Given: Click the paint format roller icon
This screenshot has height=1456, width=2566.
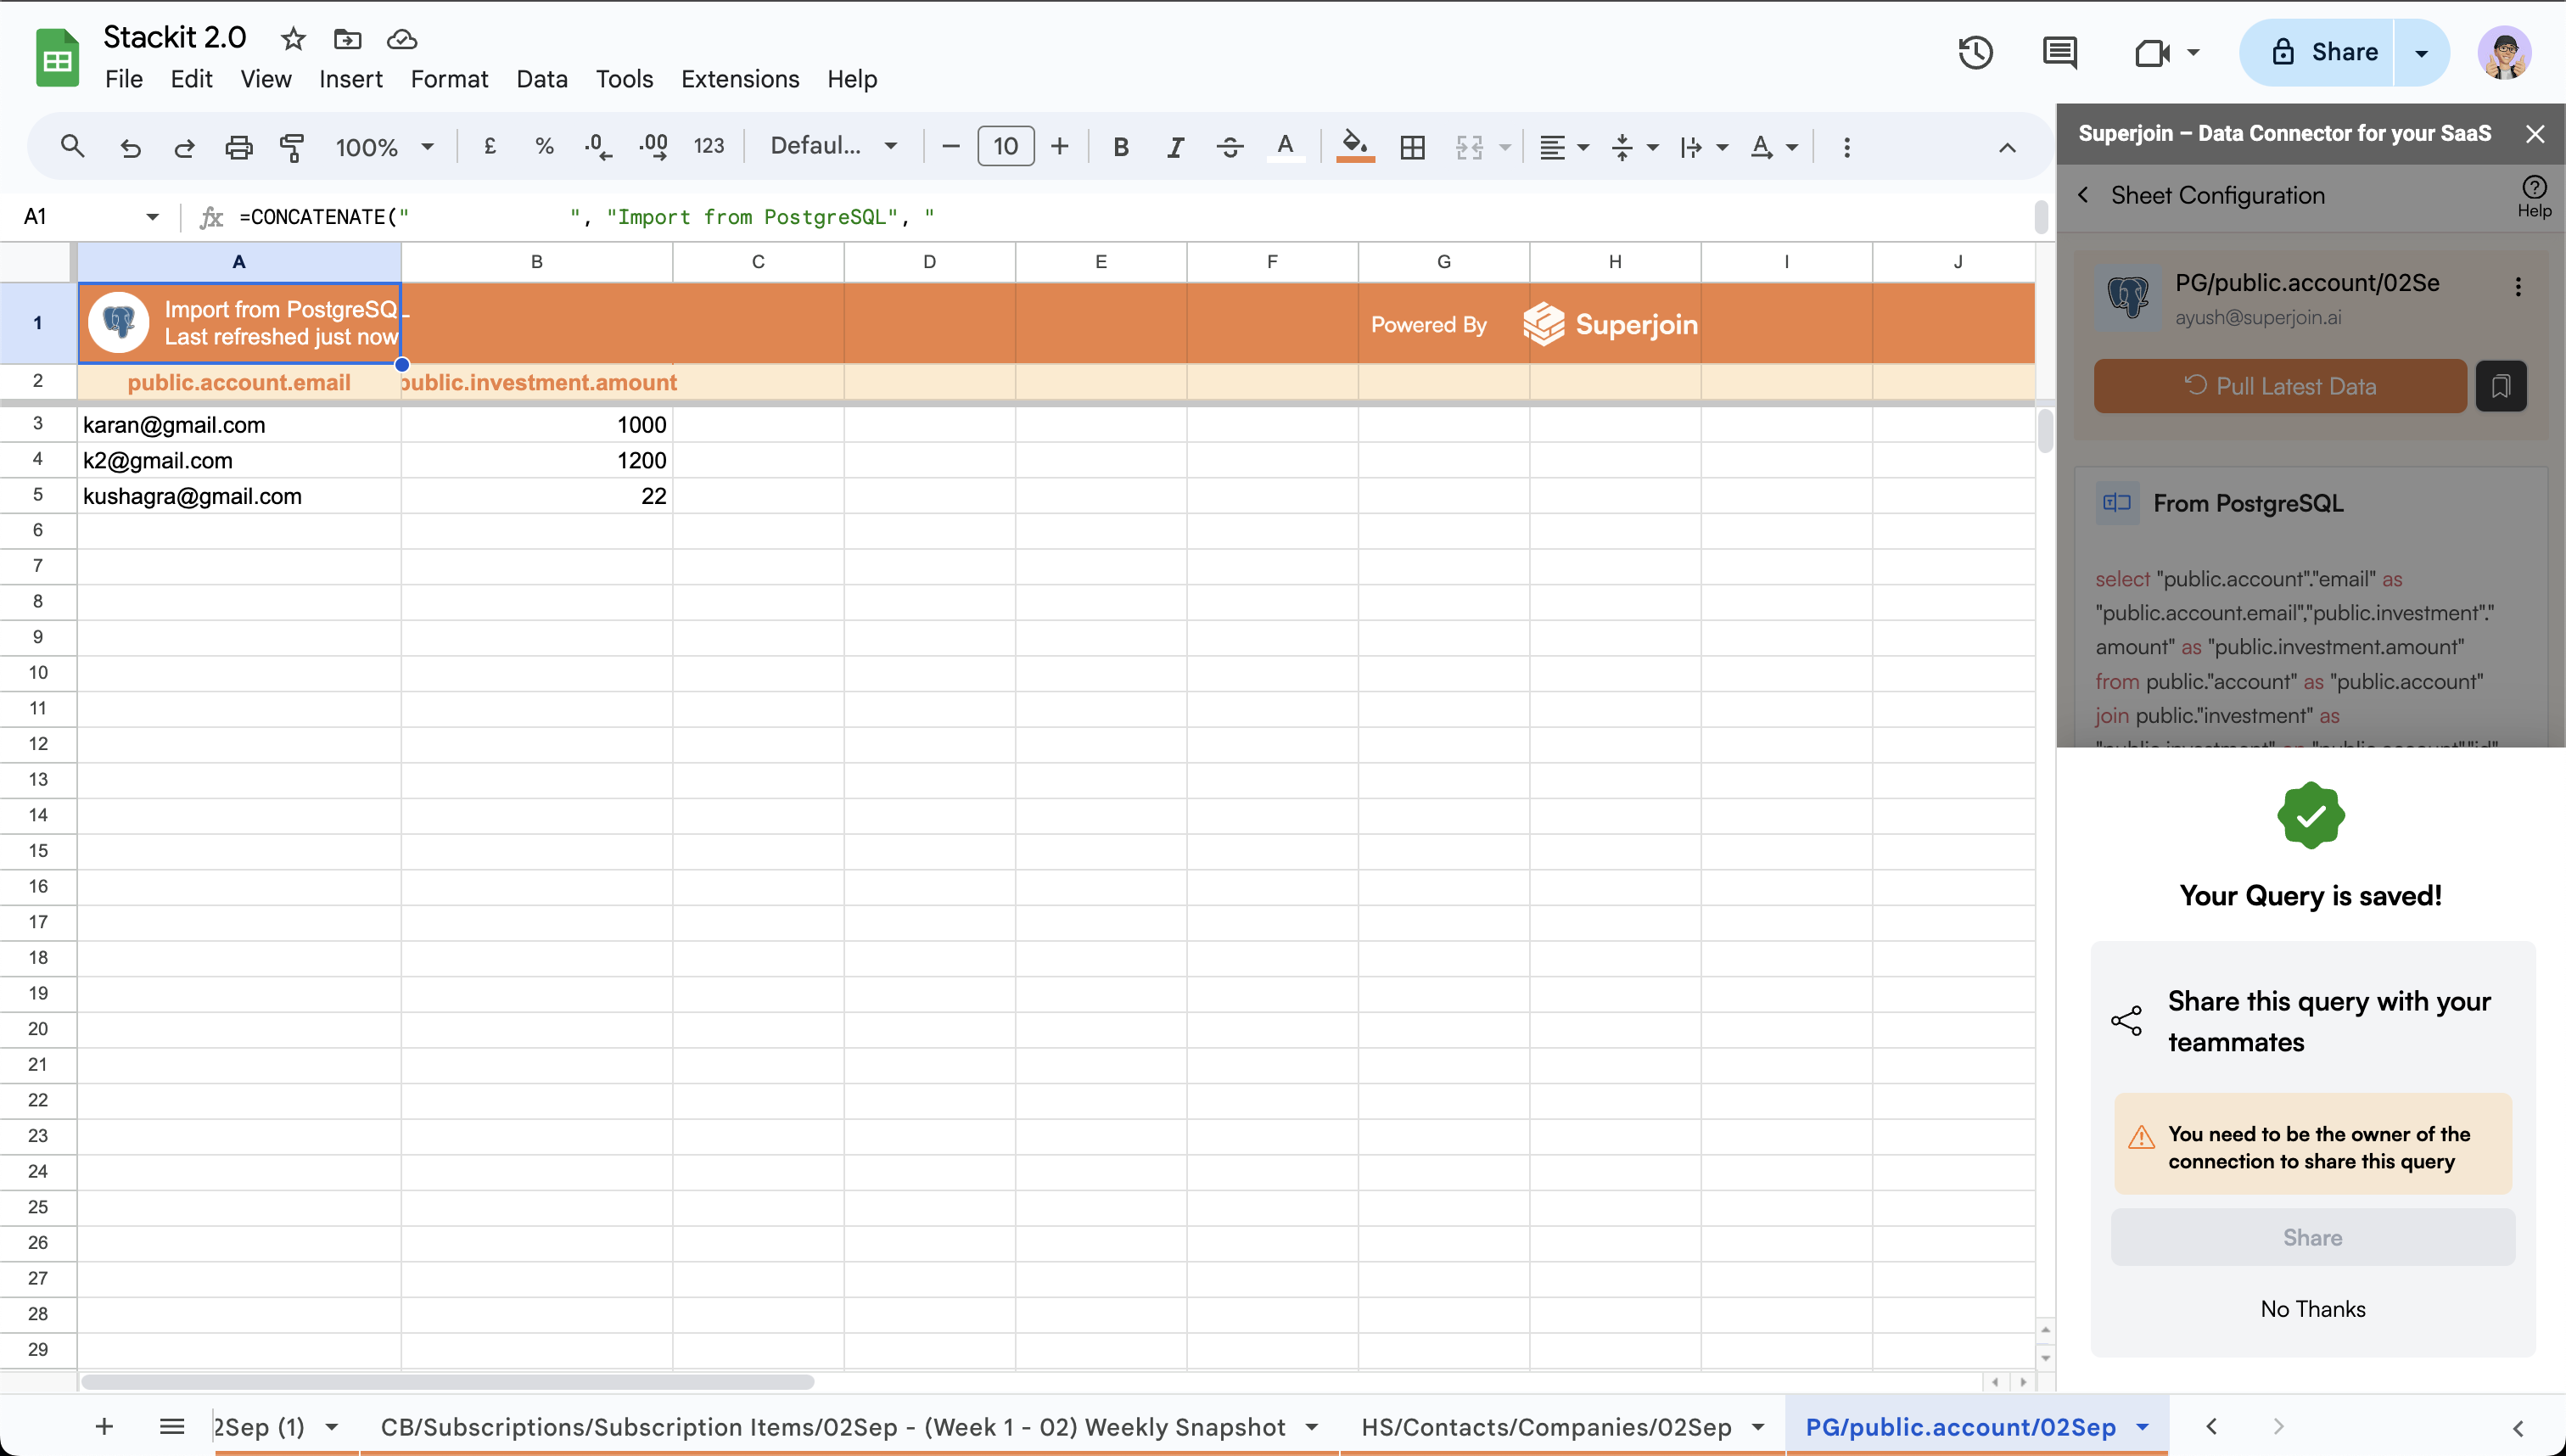Looking at the screenshot, I should pyautogui.click(x=292, y=147).
